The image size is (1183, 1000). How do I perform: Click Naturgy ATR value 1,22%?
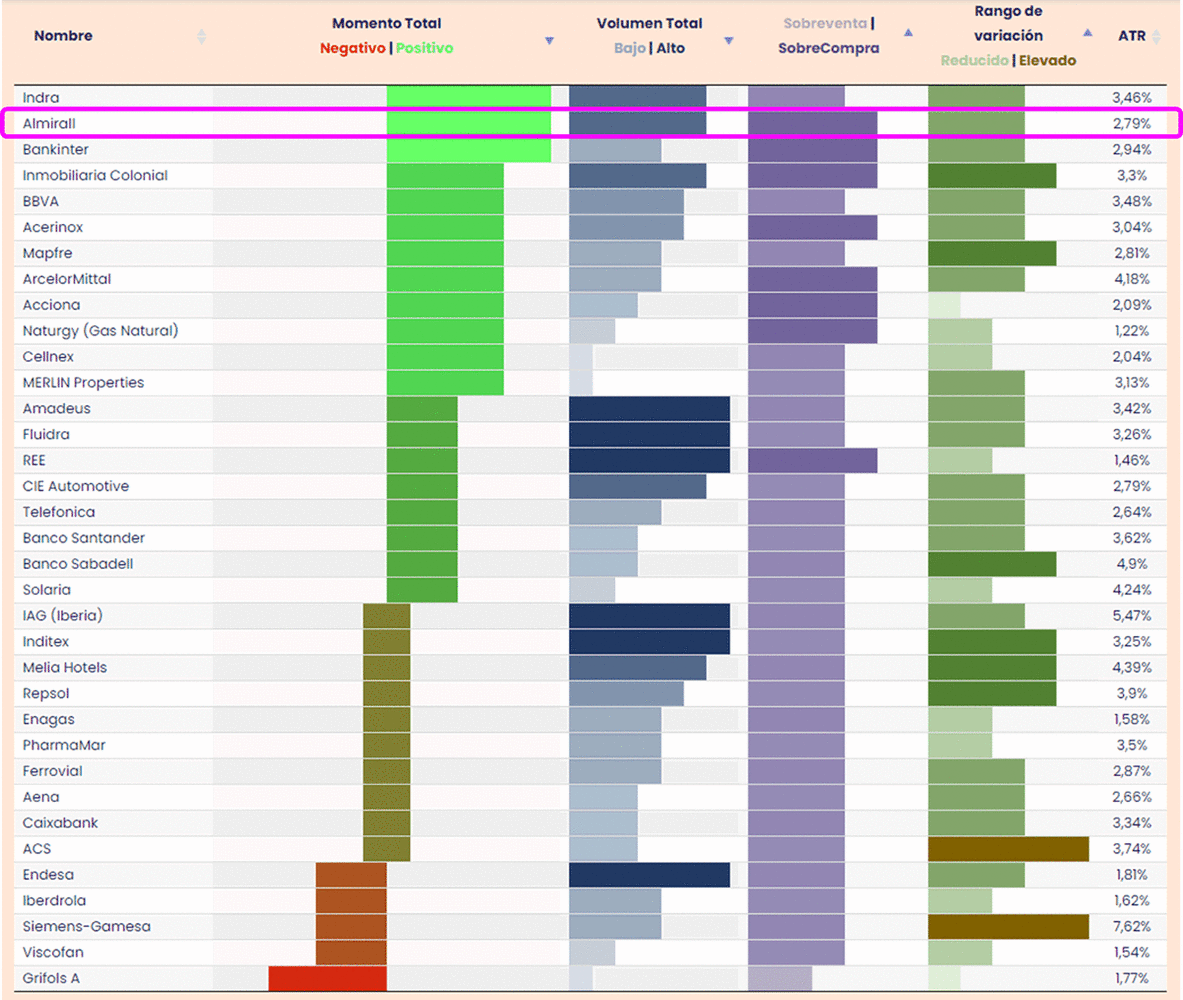click(1131, 331)
